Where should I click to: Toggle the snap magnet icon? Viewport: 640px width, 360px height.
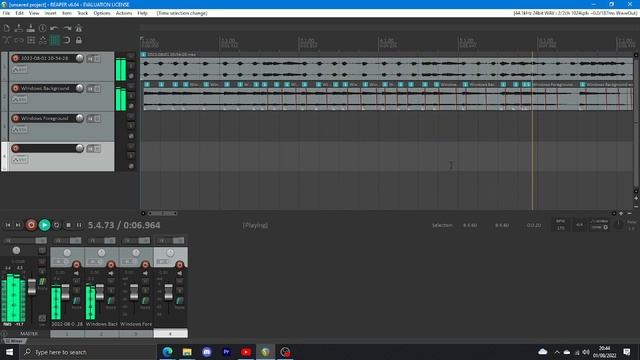pos(67,40)
